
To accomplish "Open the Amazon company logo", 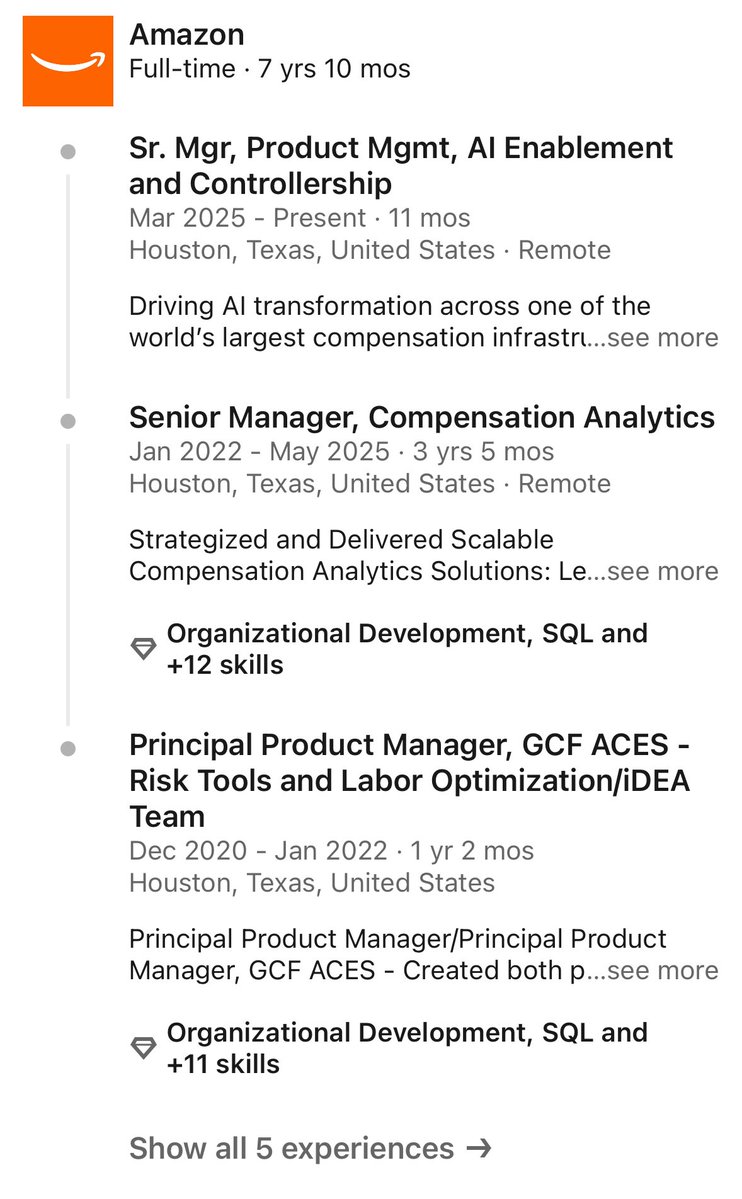I will coord(68,60).
